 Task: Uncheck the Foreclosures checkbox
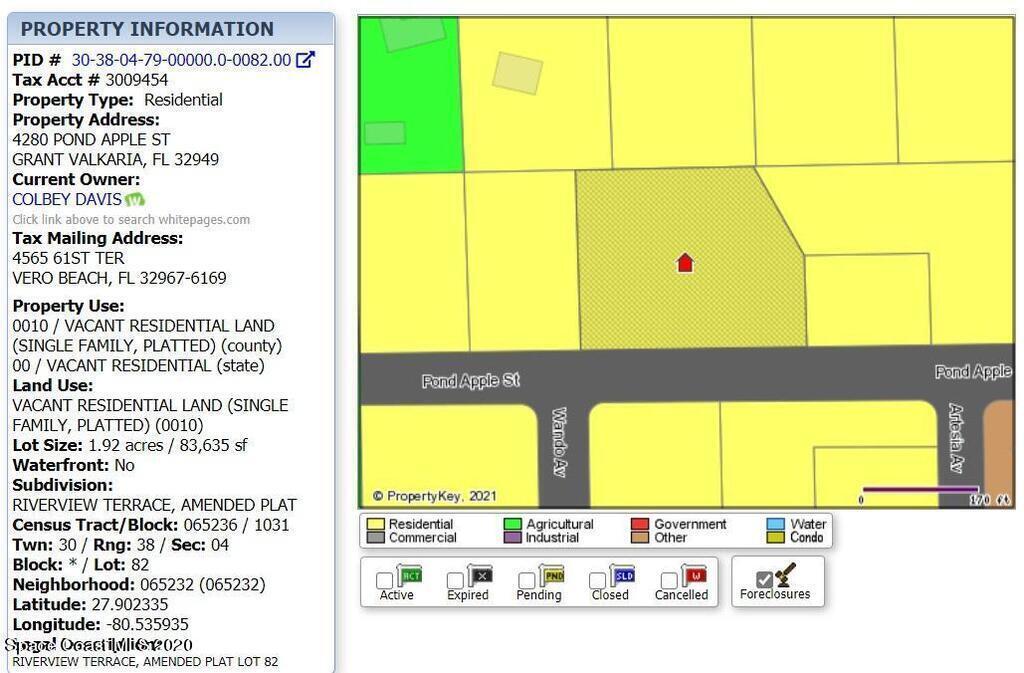(x=764, y=580)
